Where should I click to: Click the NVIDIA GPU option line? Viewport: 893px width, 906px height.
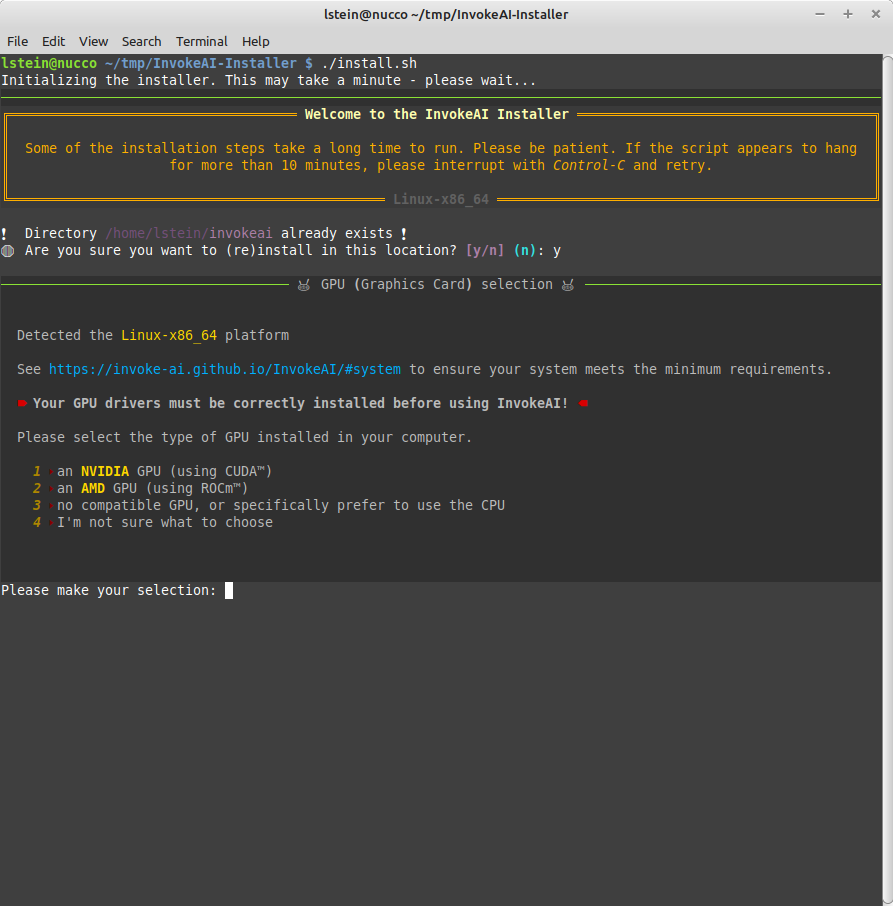pyautogui.click(x=164, y=471)
